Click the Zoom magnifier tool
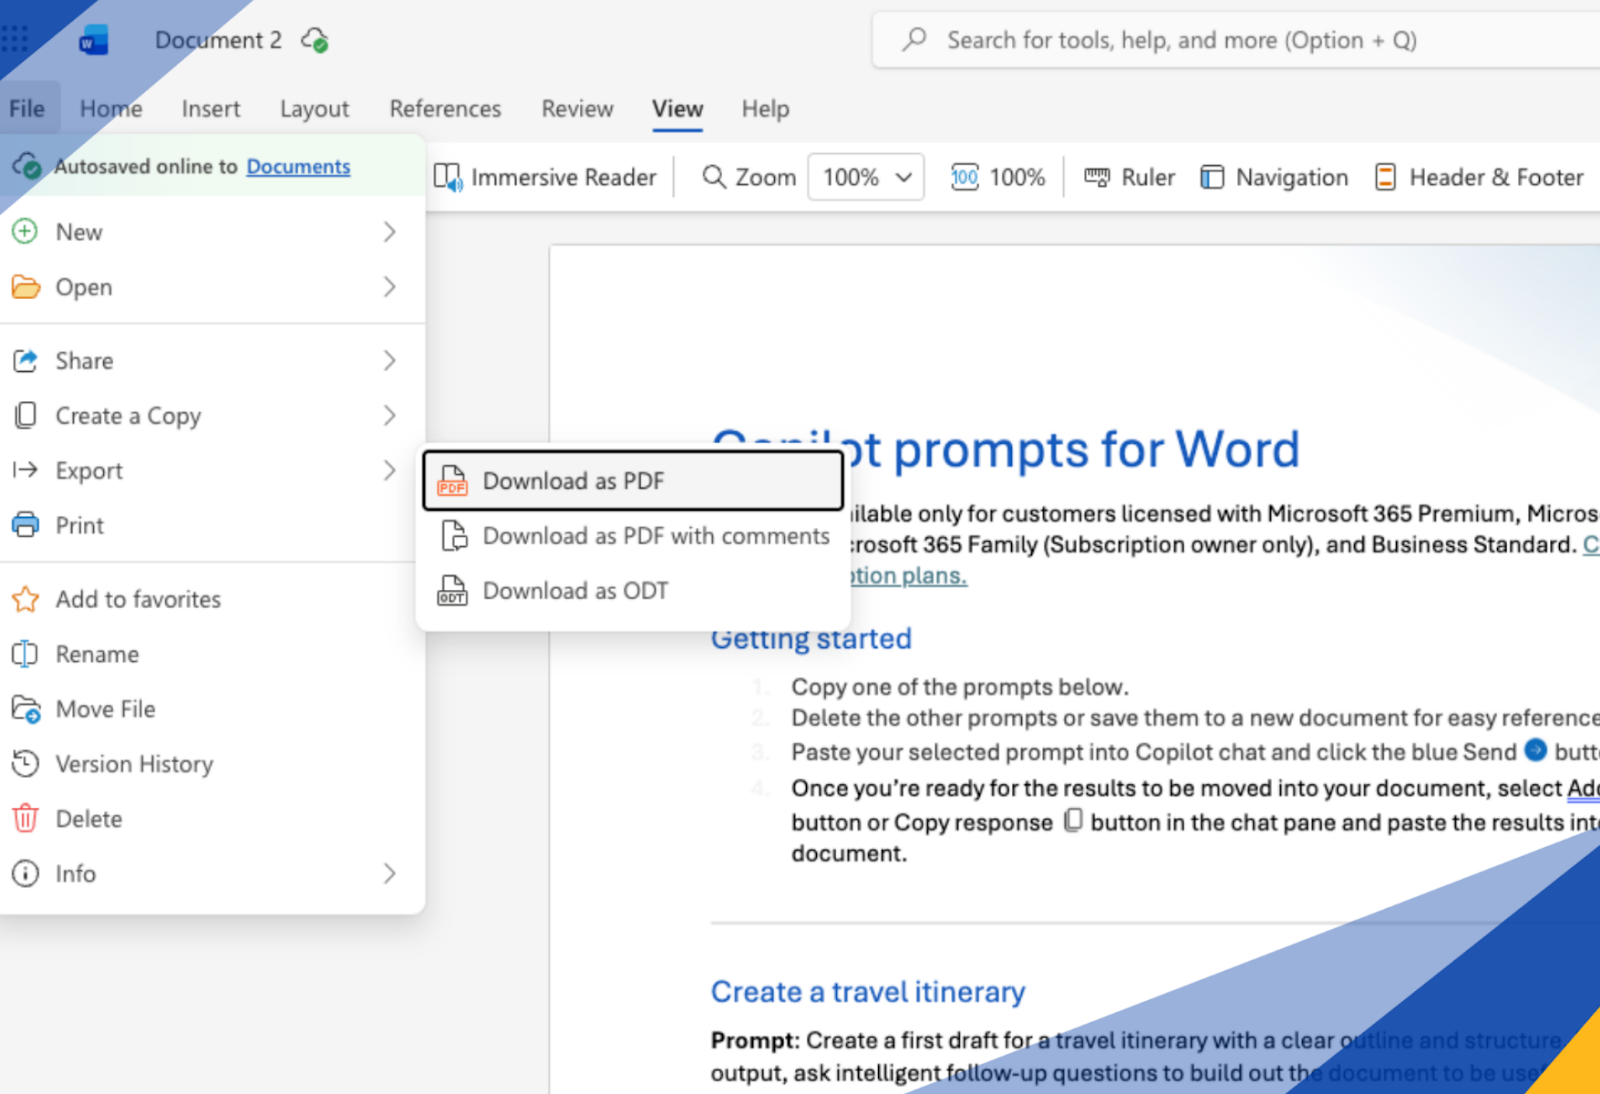This screenshot has height=1094, width=1600. click(749, 177)
